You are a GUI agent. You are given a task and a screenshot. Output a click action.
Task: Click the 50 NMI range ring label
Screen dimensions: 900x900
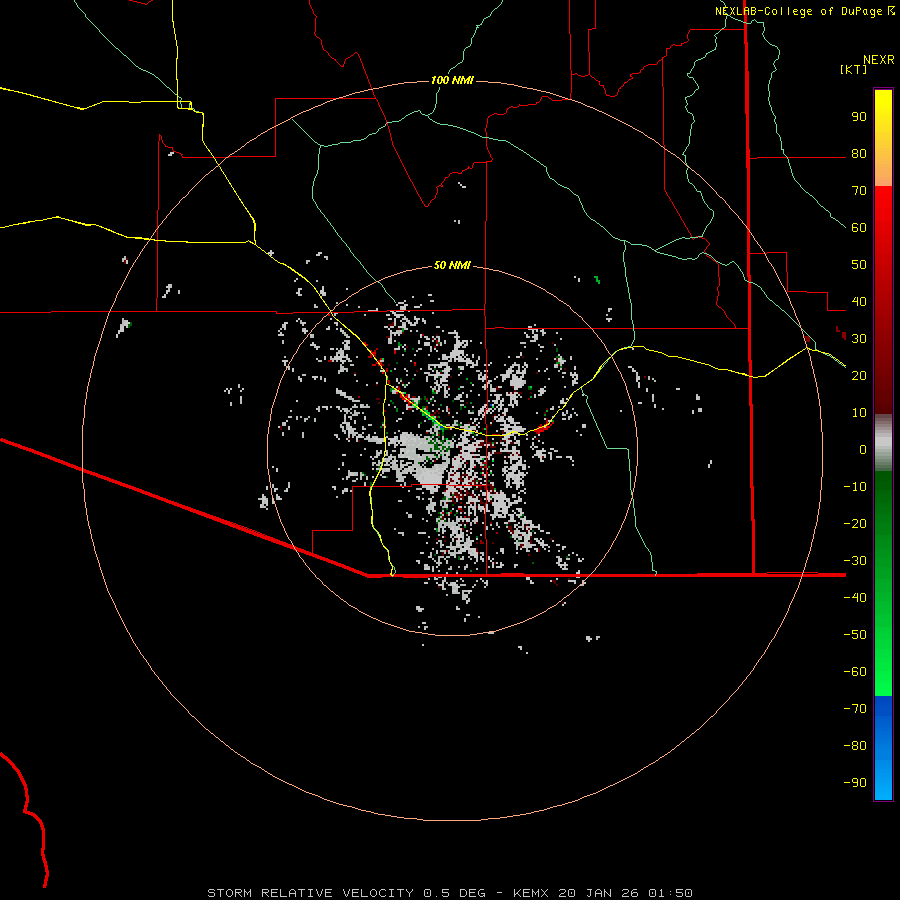452,265
